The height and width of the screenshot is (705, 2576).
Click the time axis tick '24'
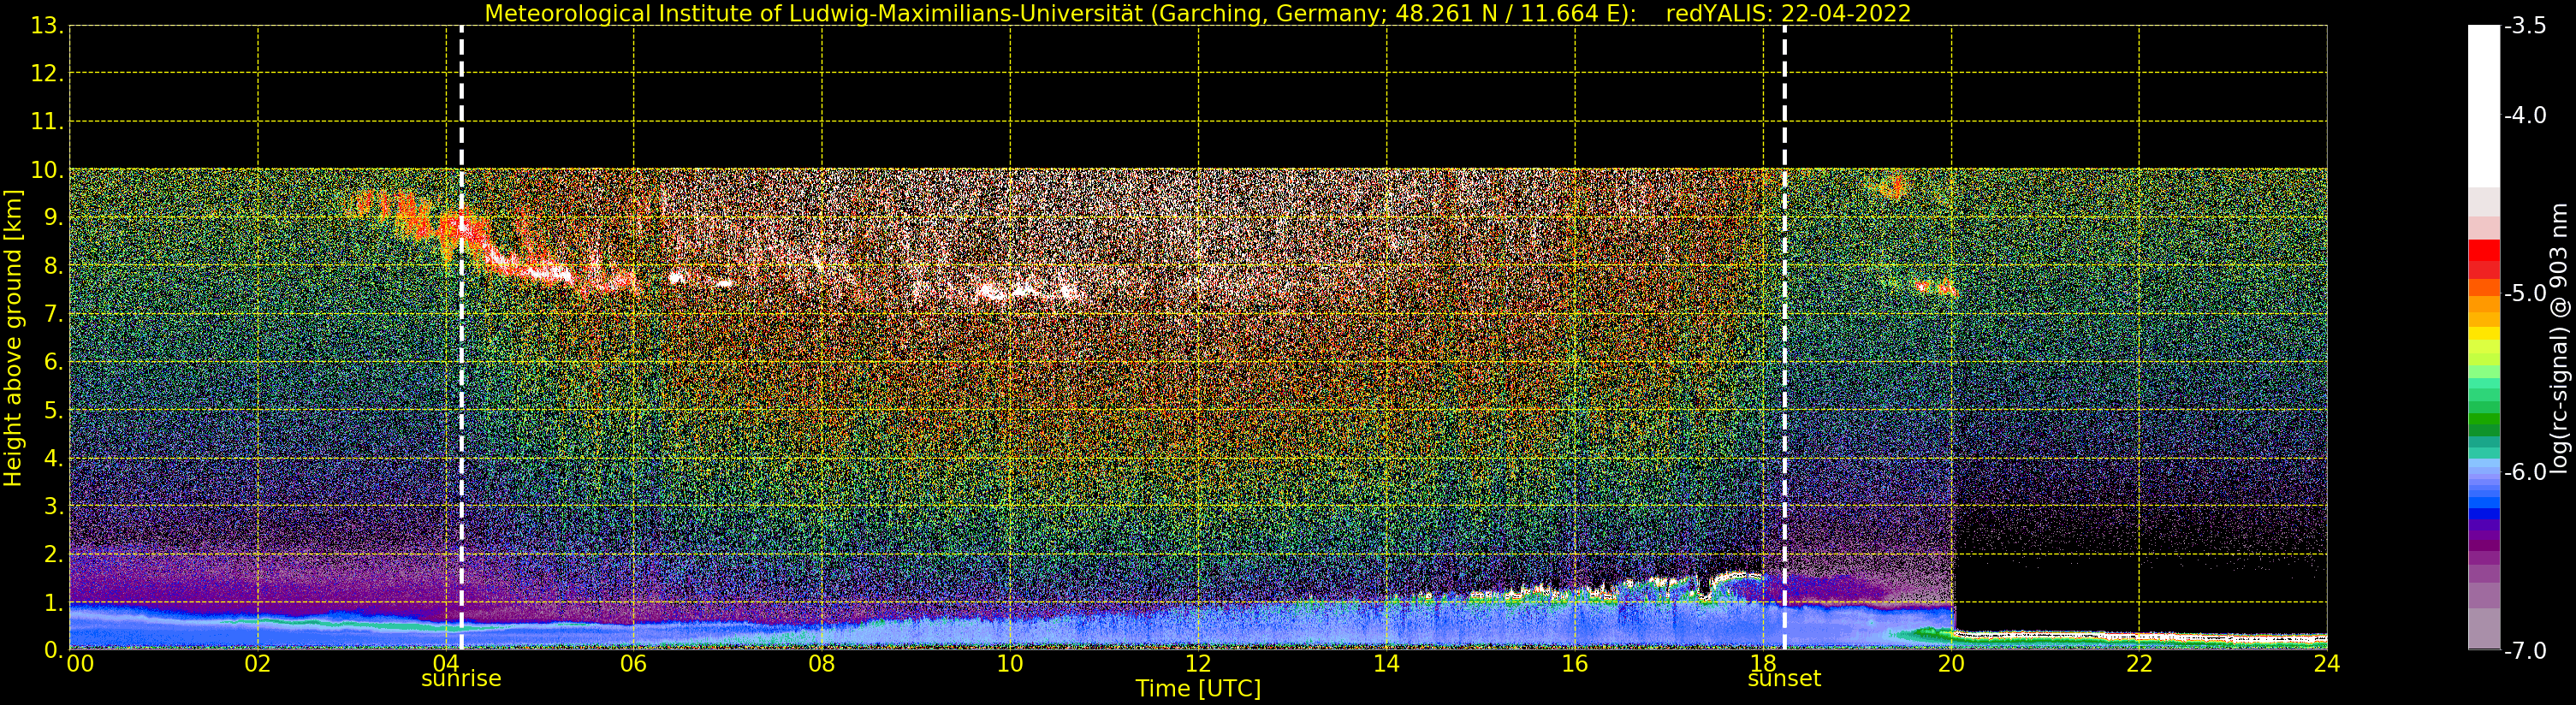click(x=2327, y=664)
